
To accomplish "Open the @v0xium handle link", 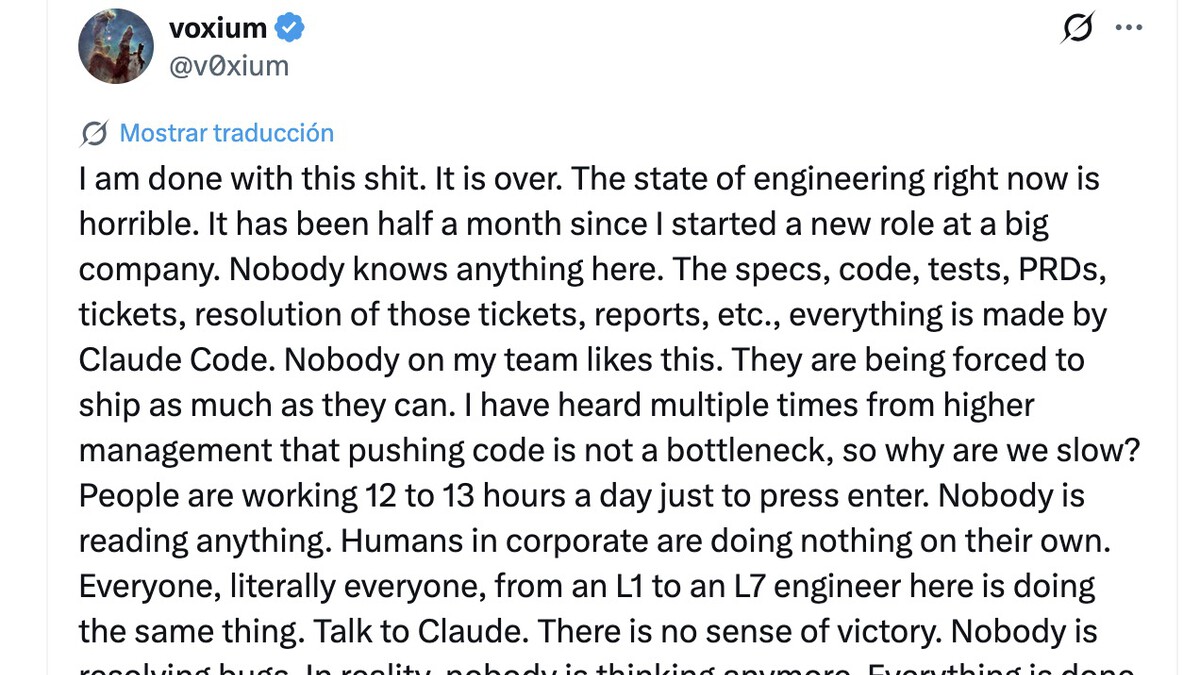I will 228,66.
